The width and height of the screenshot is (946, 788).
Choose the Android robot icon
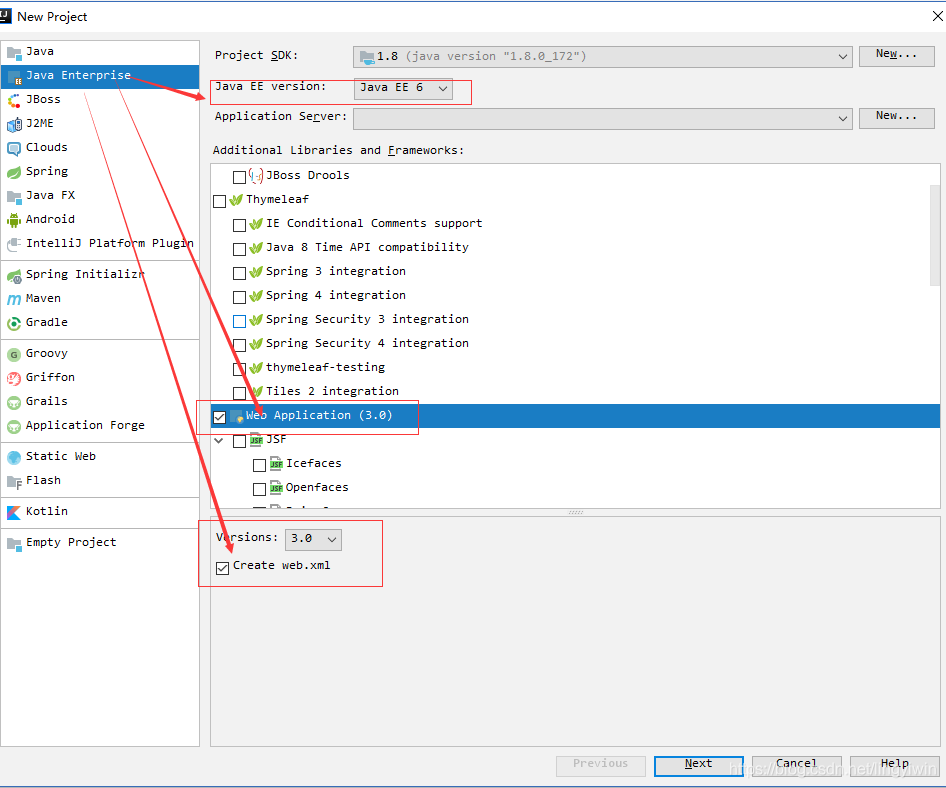pos(14,220)
